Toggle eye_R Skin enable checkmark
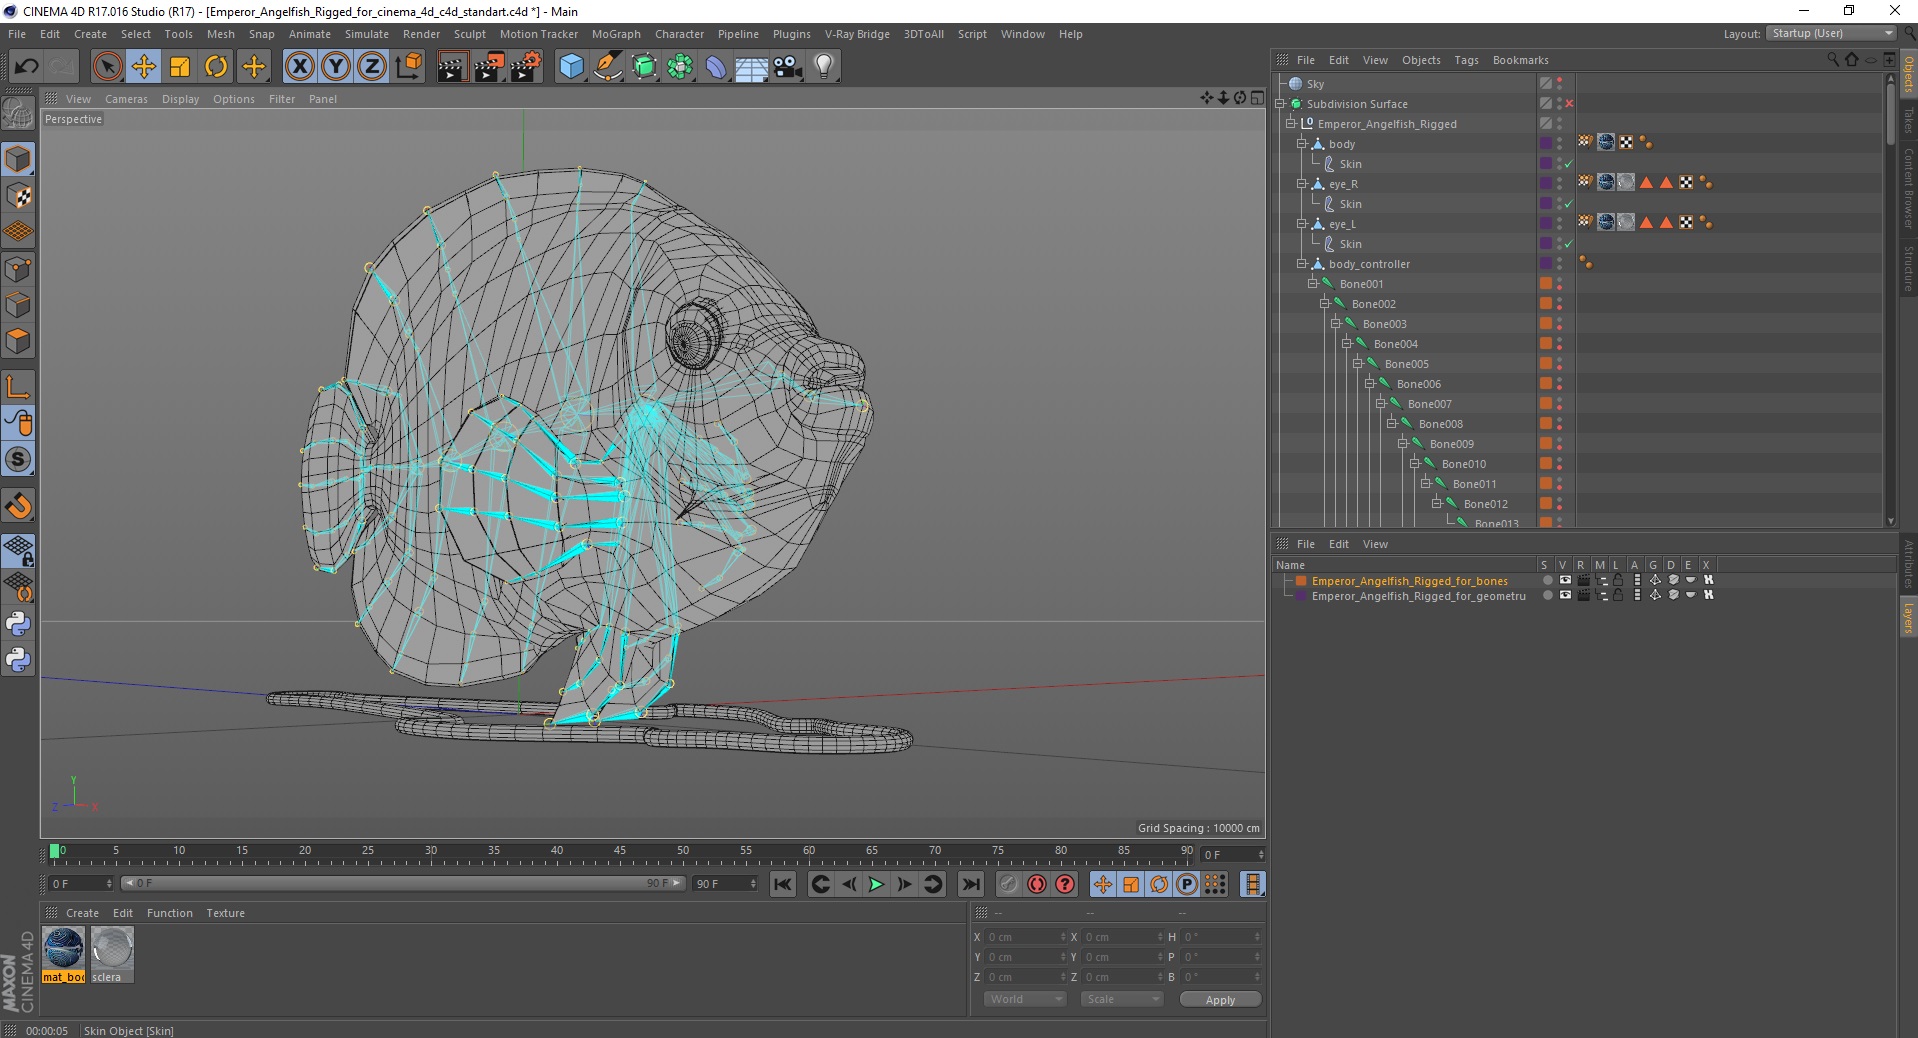 tap(1569, 204)
